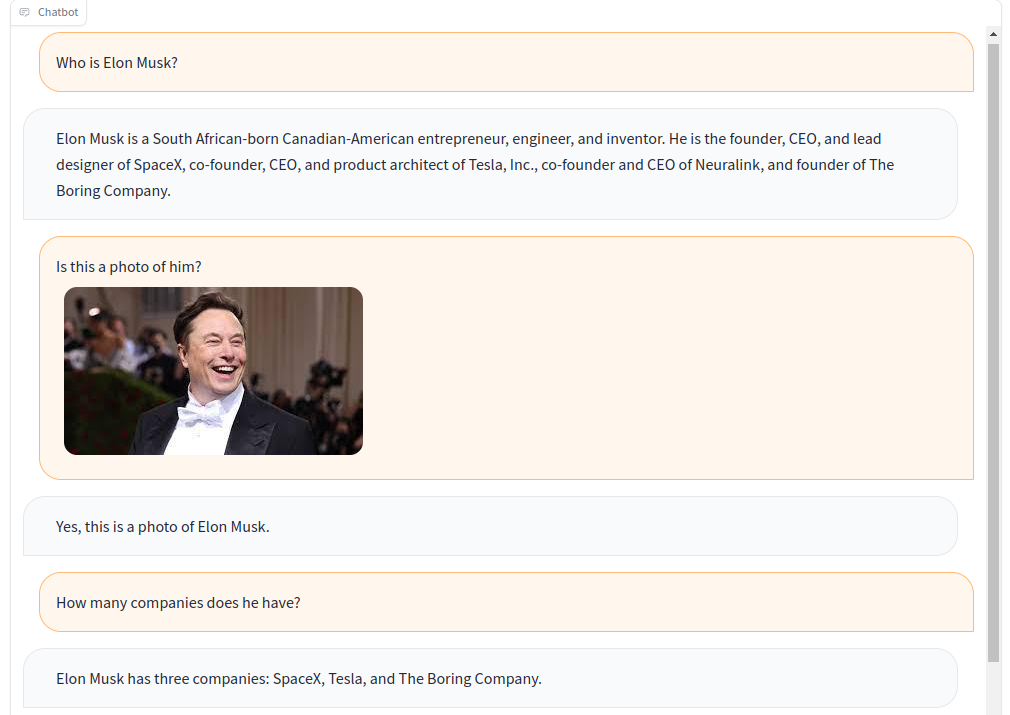Click the Chatbot speech-bubble icon

(25, 12)
